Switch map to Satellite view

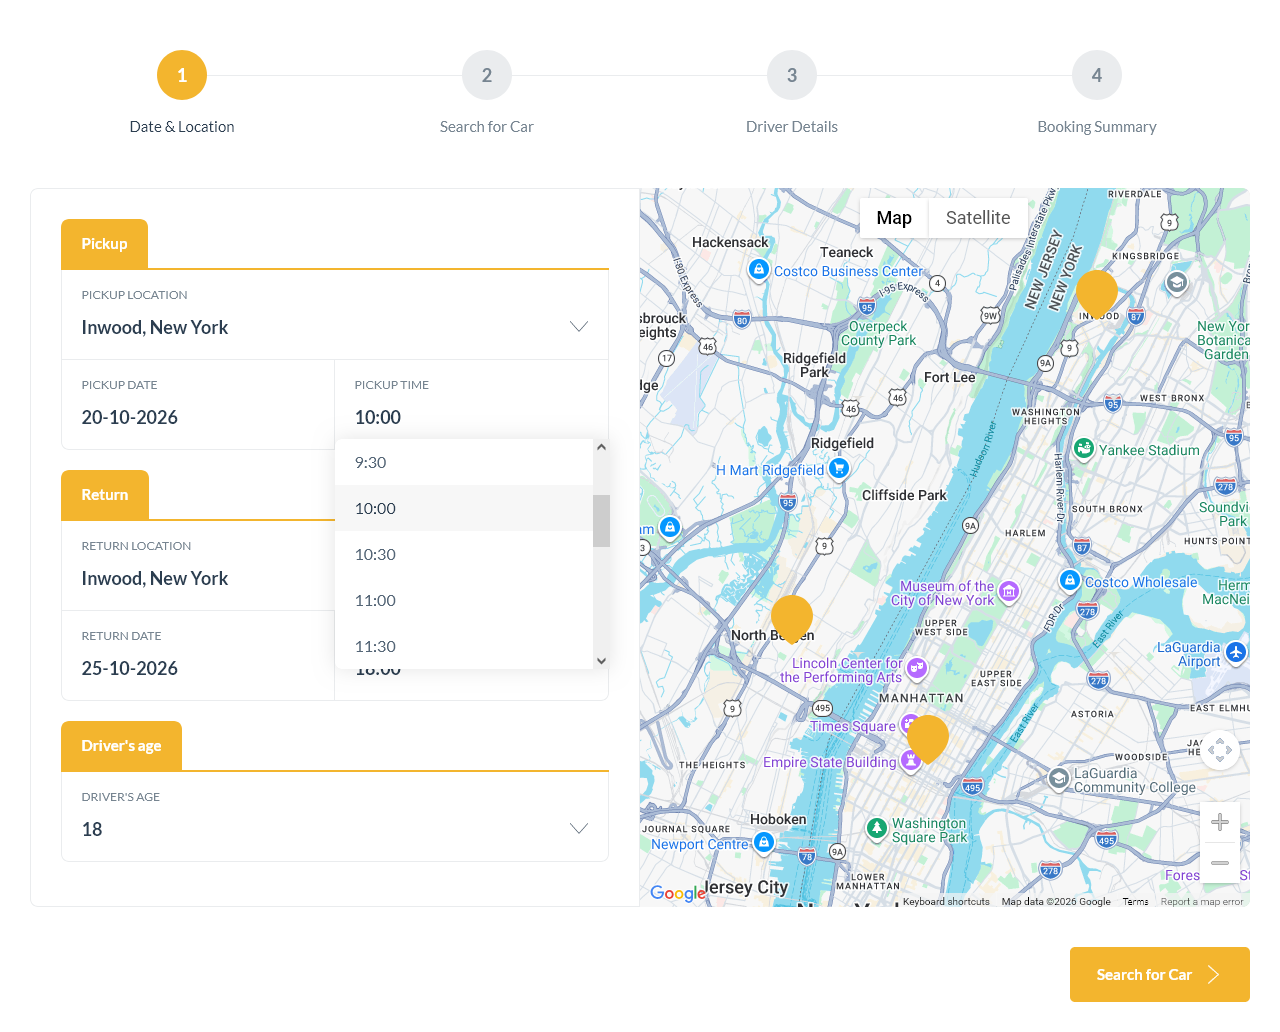[977, 218]
